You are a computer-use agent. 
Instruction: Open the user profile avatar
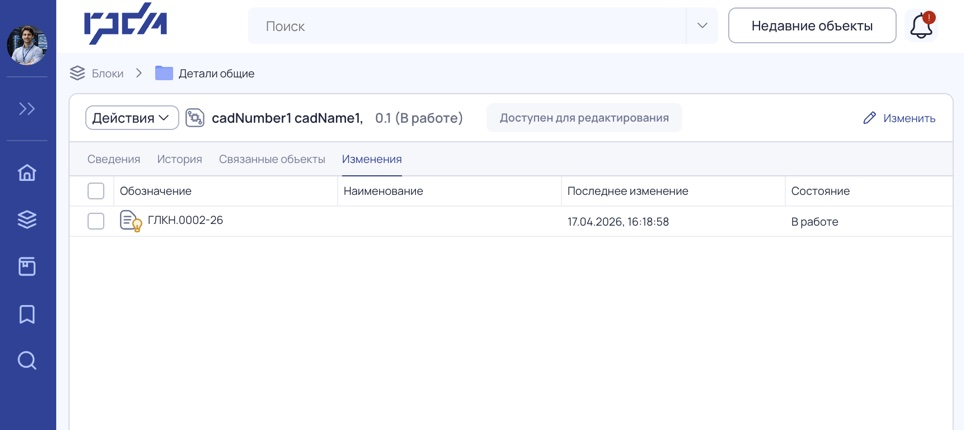click(26, 46)
